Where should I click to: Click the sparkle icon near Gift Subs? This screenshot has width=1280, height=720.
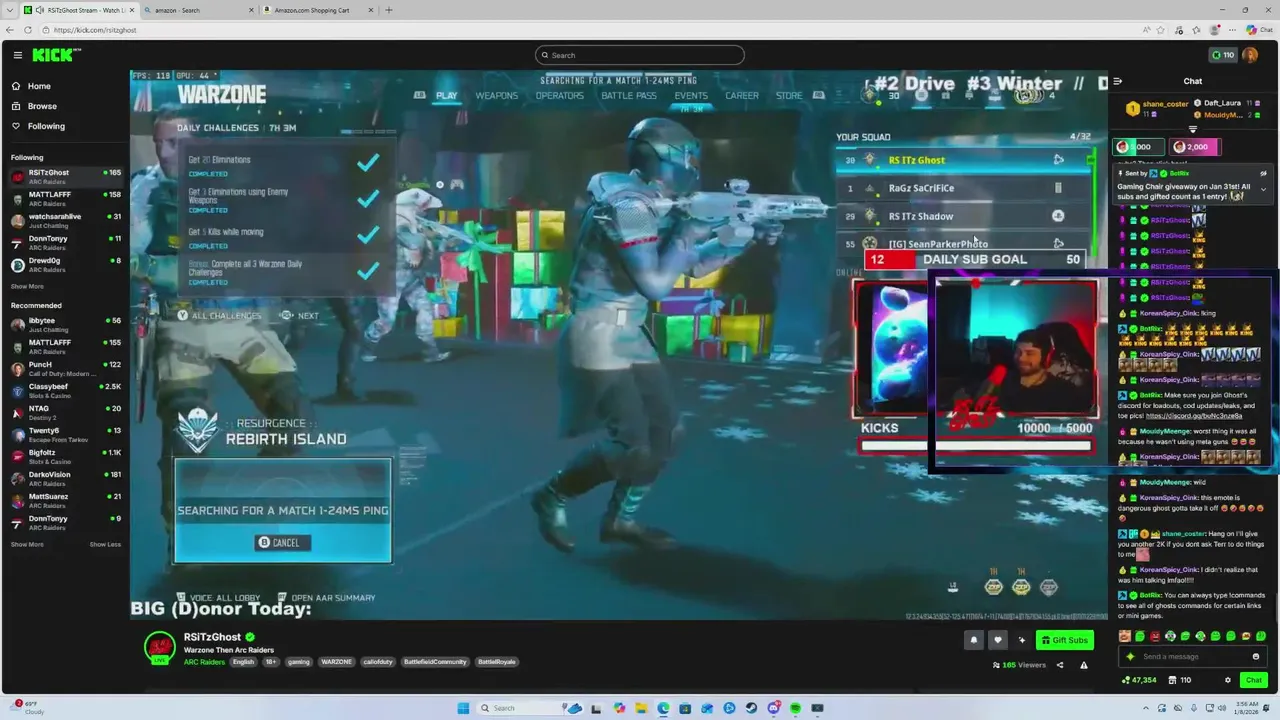click(1021, 640)
